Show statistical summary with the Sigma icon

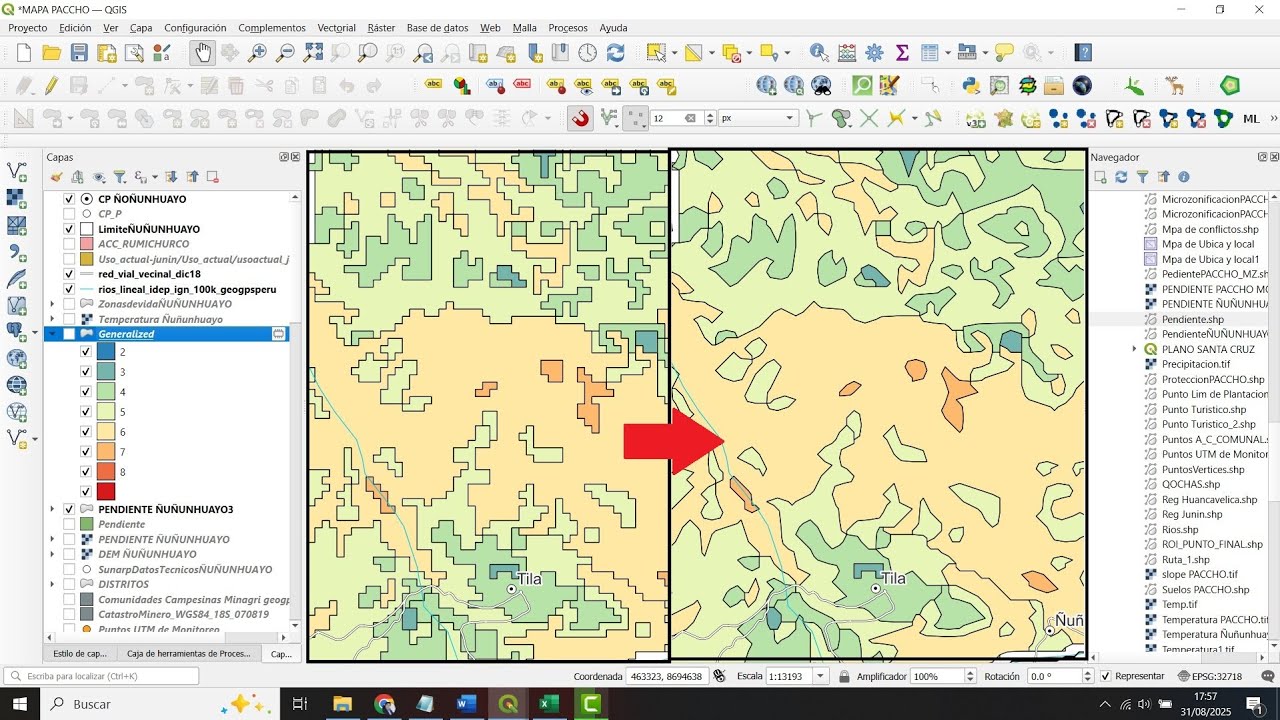click(902, 53)
